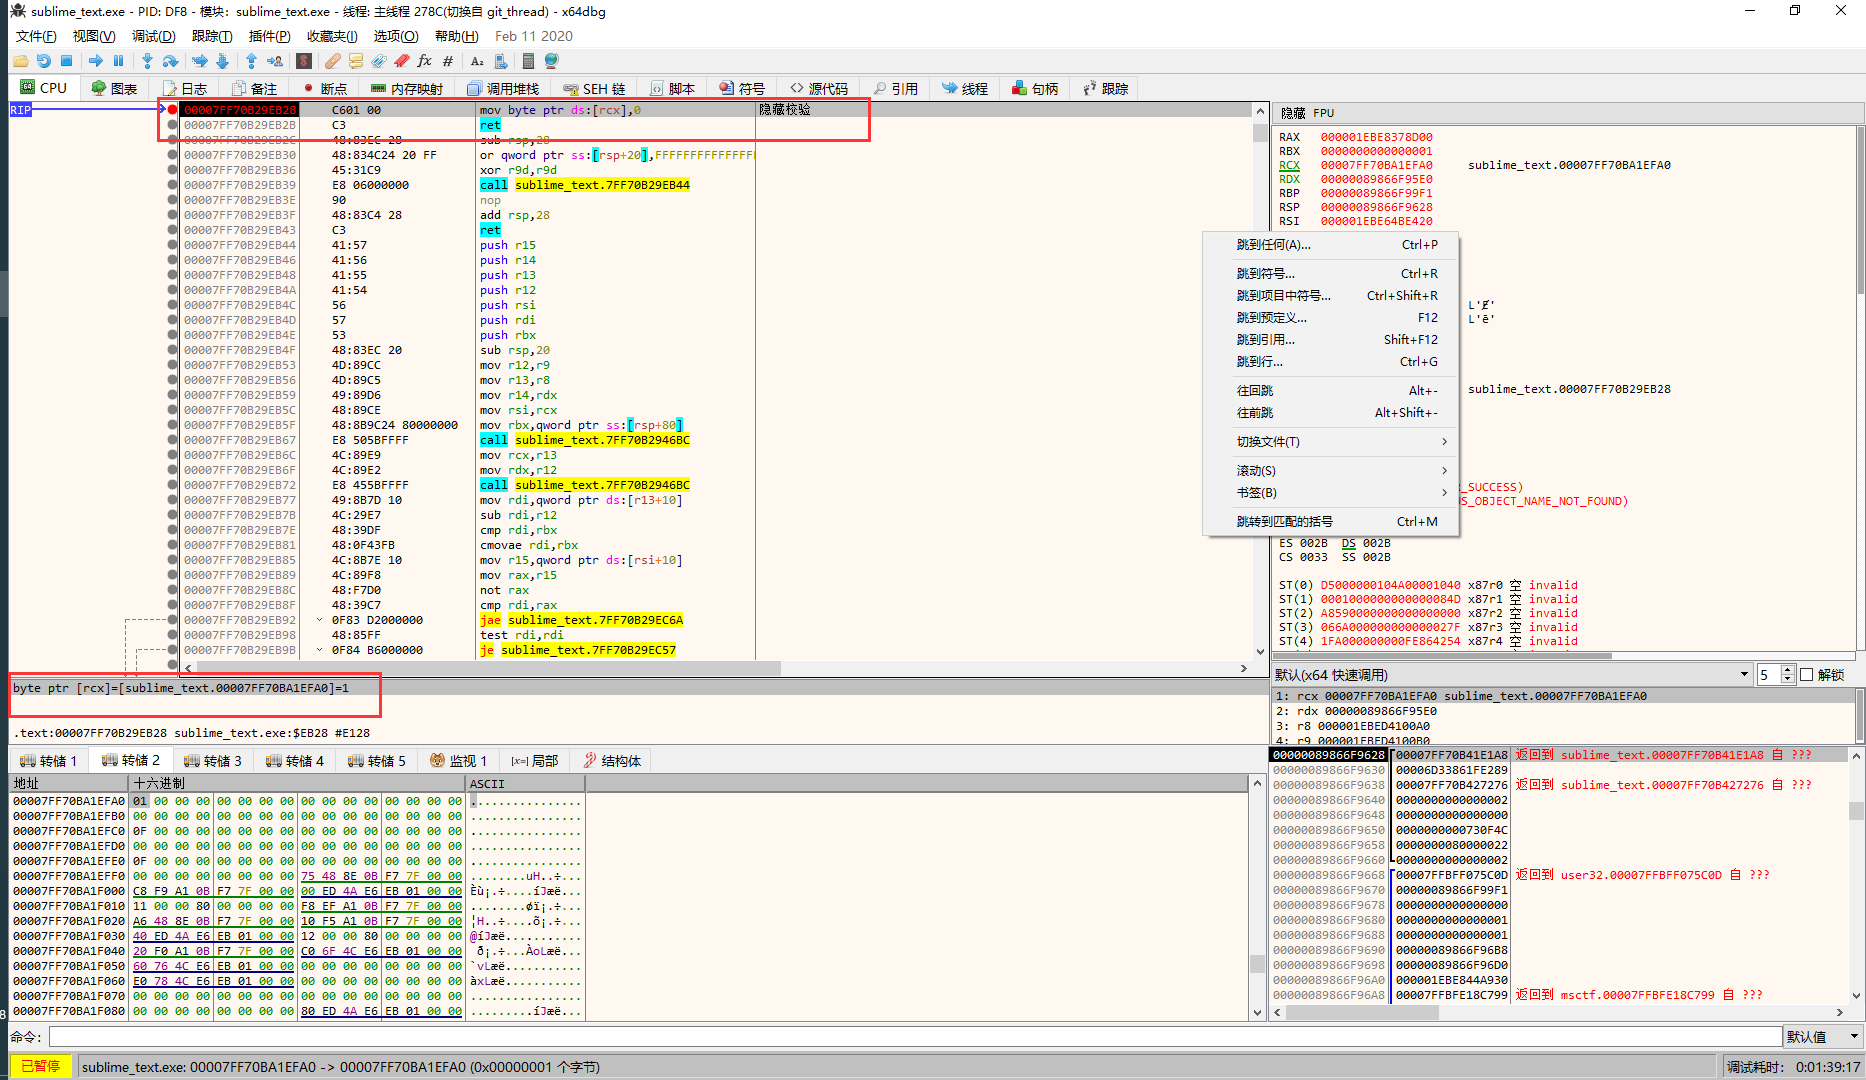The image size is (1866, 1080).
Task: Toggle breakpoint bullet at address 00007FF70B29EB44
Action: click(x=173, y=245)
